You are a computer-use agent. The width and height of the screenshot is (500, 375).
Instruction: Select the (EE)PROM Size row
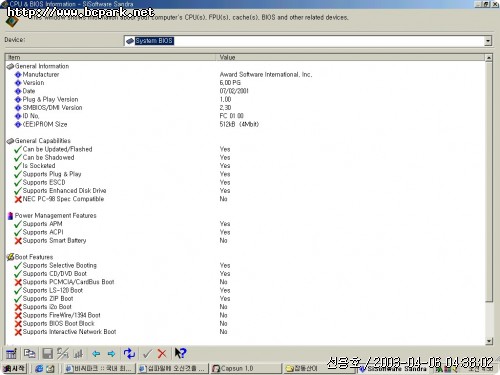pyautogui.click(x=245, y=124)
